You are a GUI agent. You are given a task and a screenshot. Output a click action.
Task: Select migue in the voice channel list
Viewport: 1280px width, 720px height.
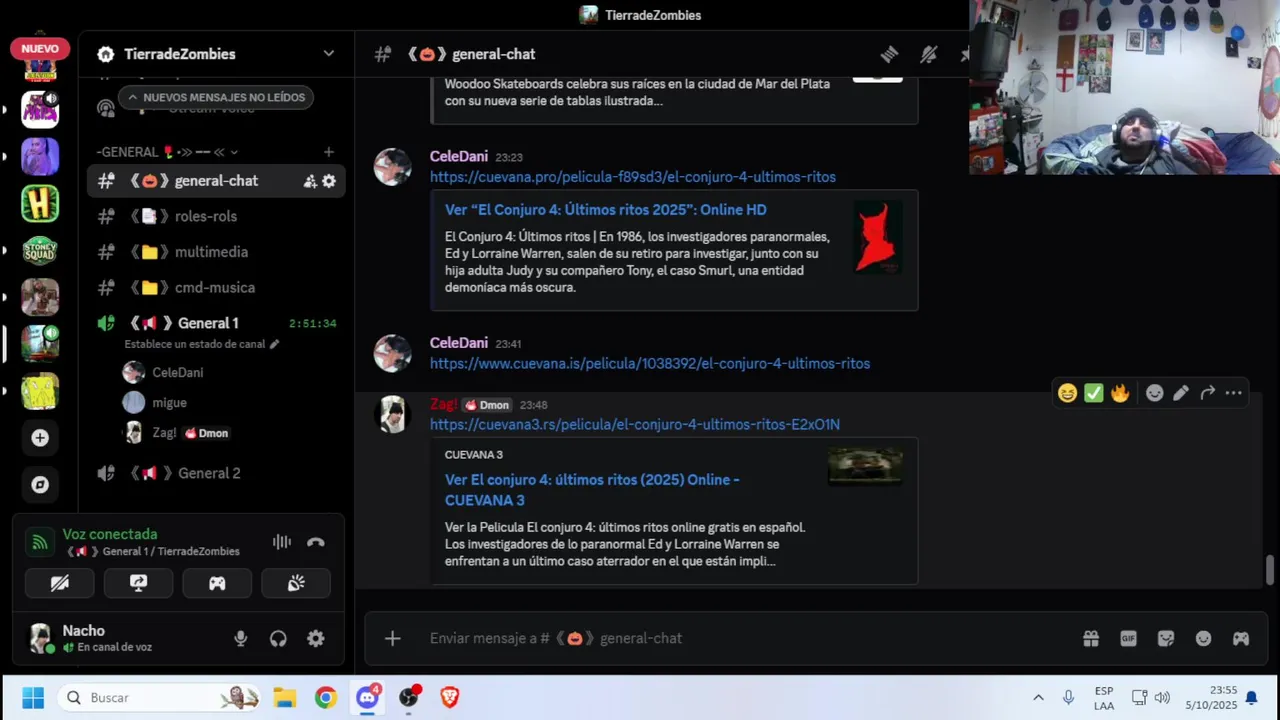click(x=169, y=402)
